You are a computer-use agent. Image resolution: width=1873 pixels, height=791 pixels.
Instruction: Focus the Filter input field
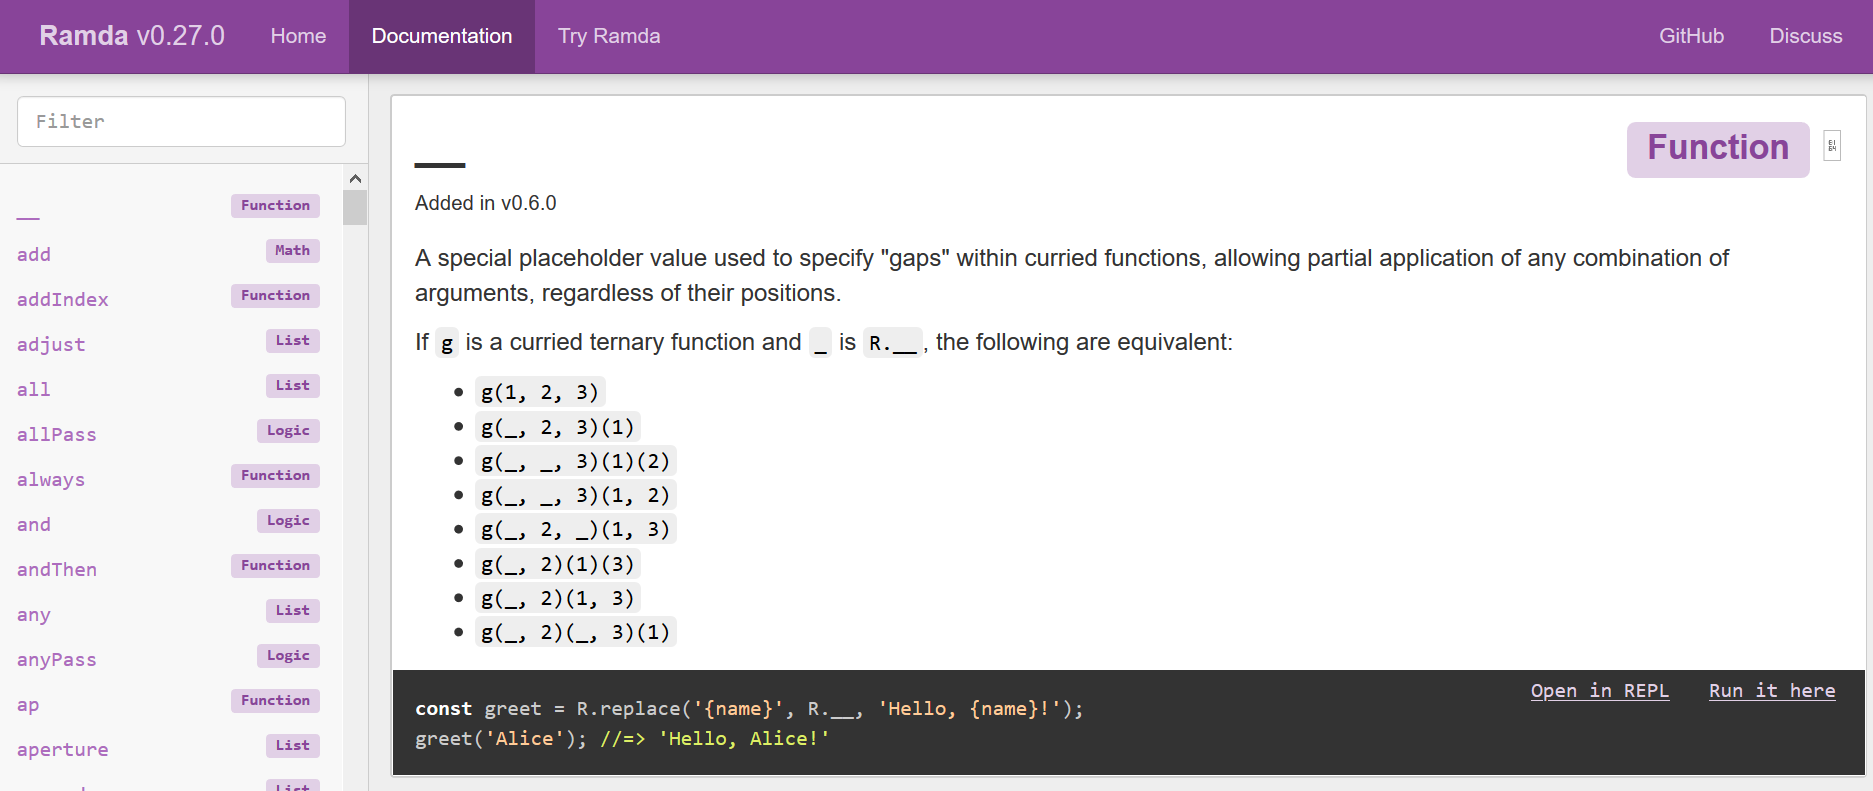point(181,122)
